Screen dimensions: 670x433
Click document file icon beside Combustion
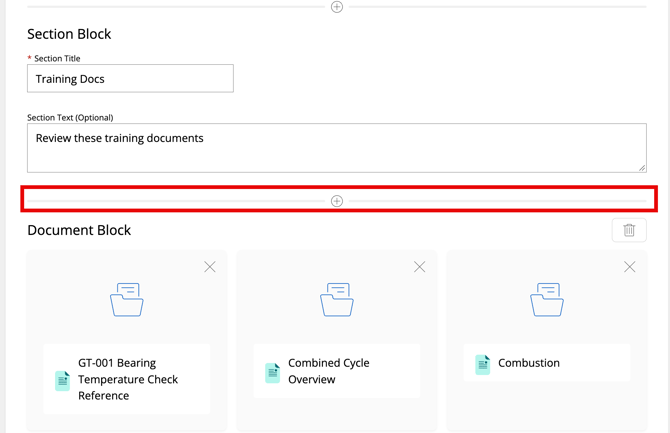pyautogui.click(x=482, y=365)
